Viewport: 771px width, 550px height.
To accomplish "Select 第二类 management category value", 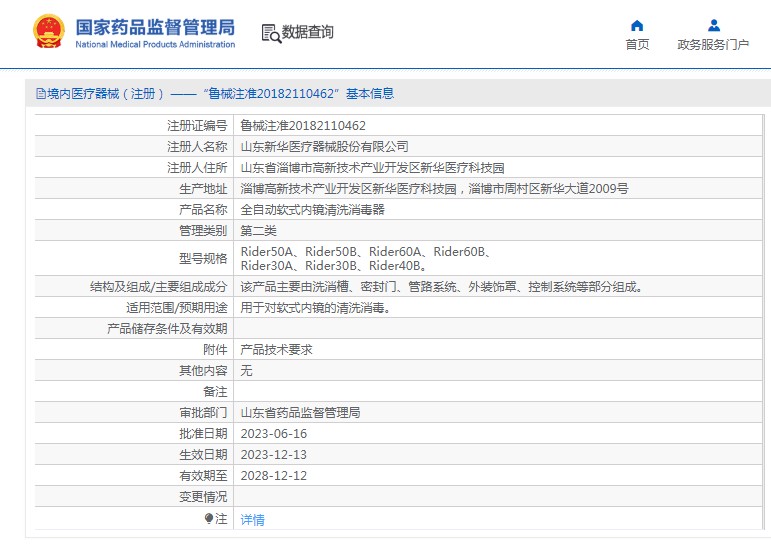I will pyautogui.click(x=258, y=231).
